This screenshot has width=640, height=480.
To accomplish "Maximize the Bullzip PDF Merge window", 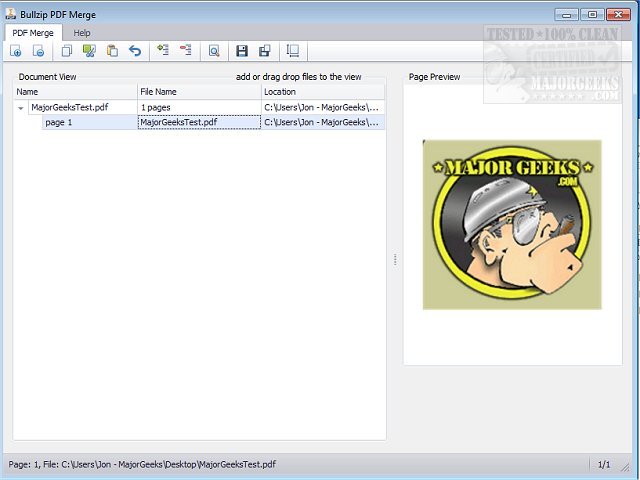I will tap(592, 15).
